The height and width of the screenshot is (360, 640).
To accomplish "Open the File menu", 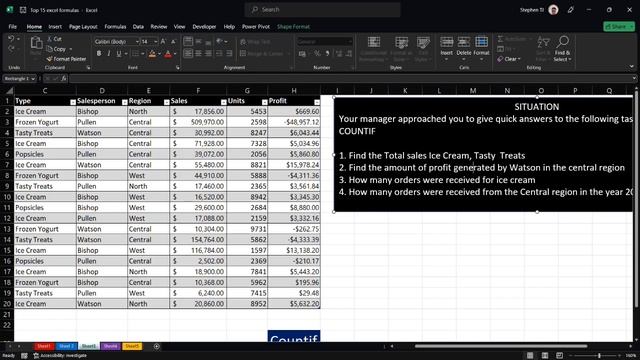I will [x=13, y=27].
